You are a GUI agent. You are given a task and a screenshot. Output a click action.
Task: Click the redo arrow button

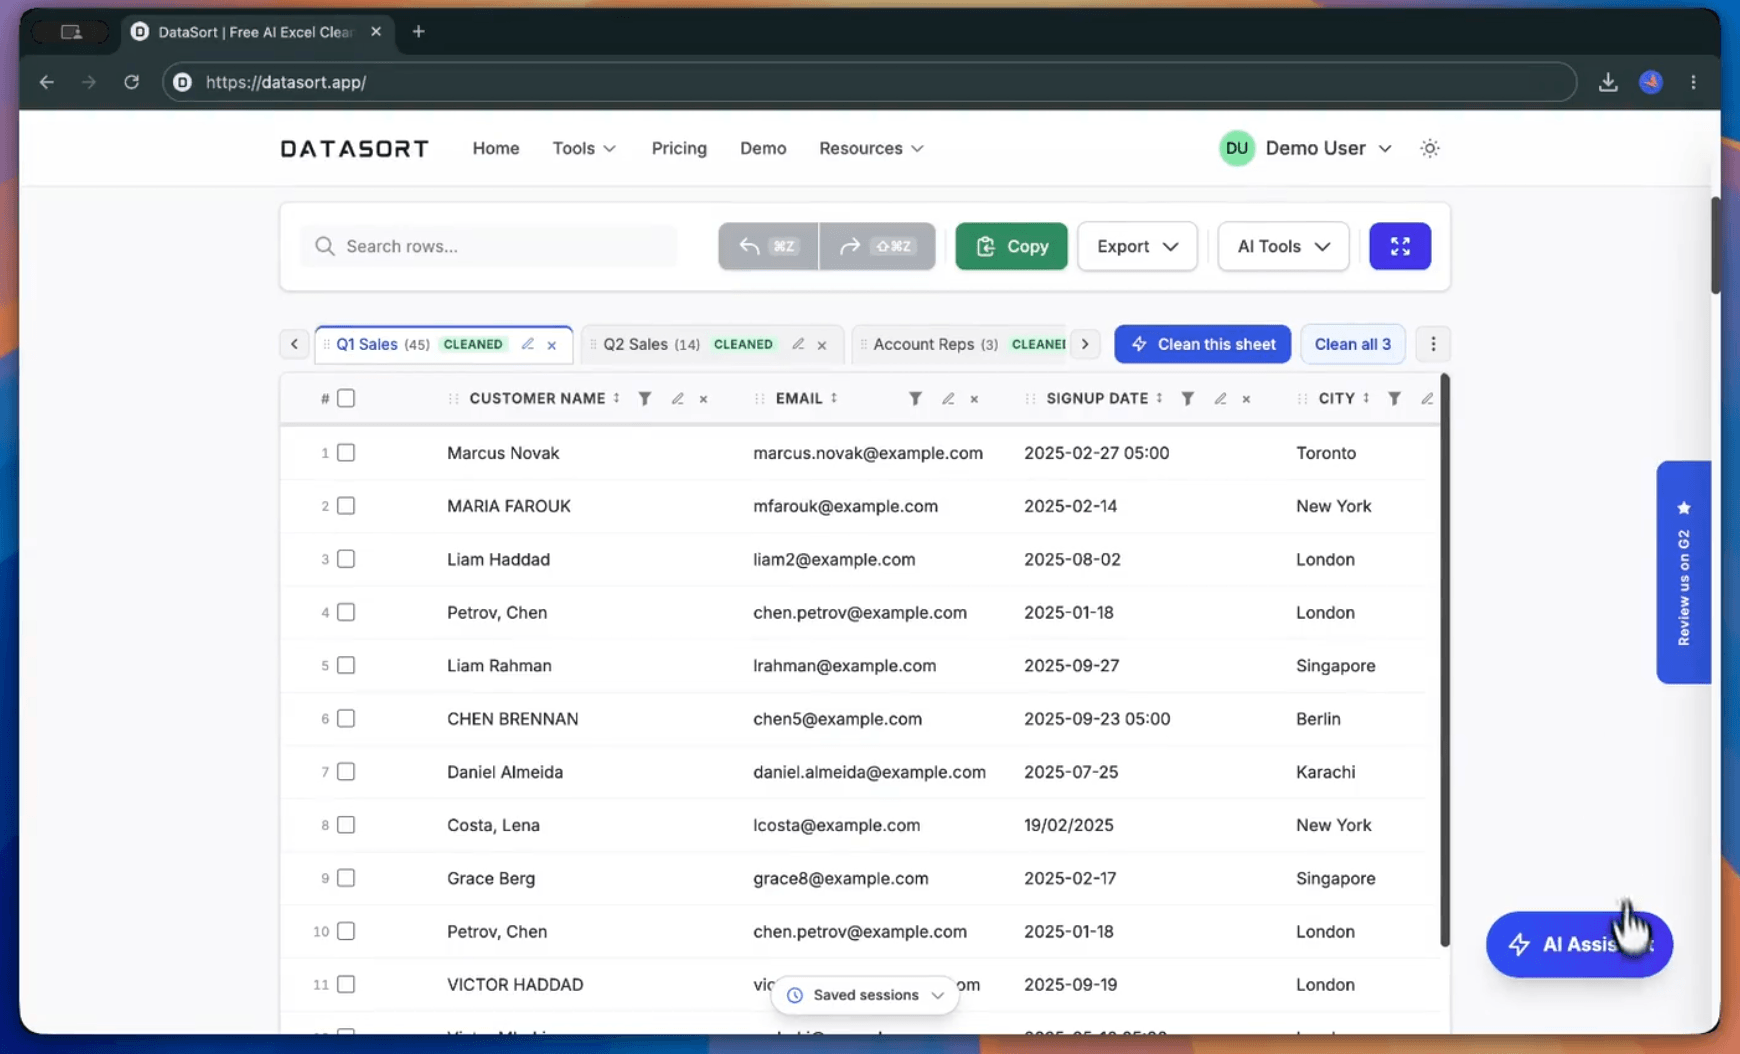click(877, 246)
